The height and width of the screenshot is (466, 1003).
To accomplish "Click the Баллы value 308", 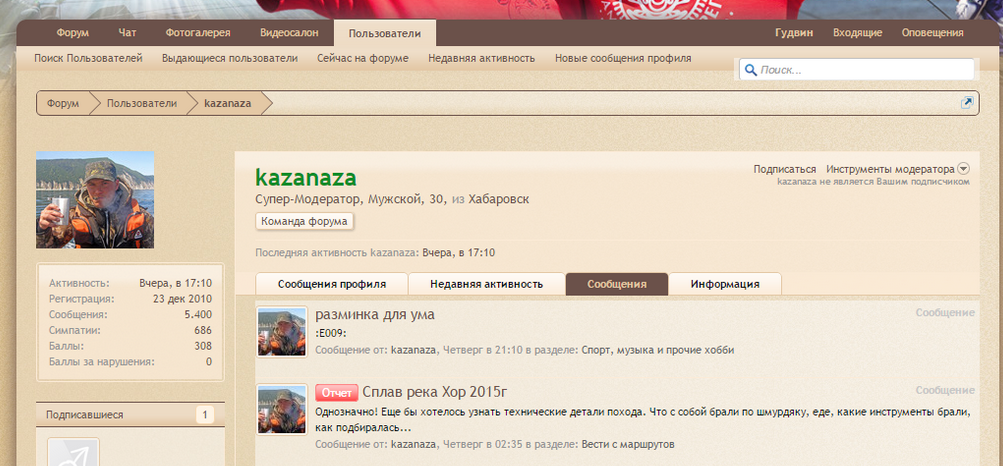I will [203, 346].
